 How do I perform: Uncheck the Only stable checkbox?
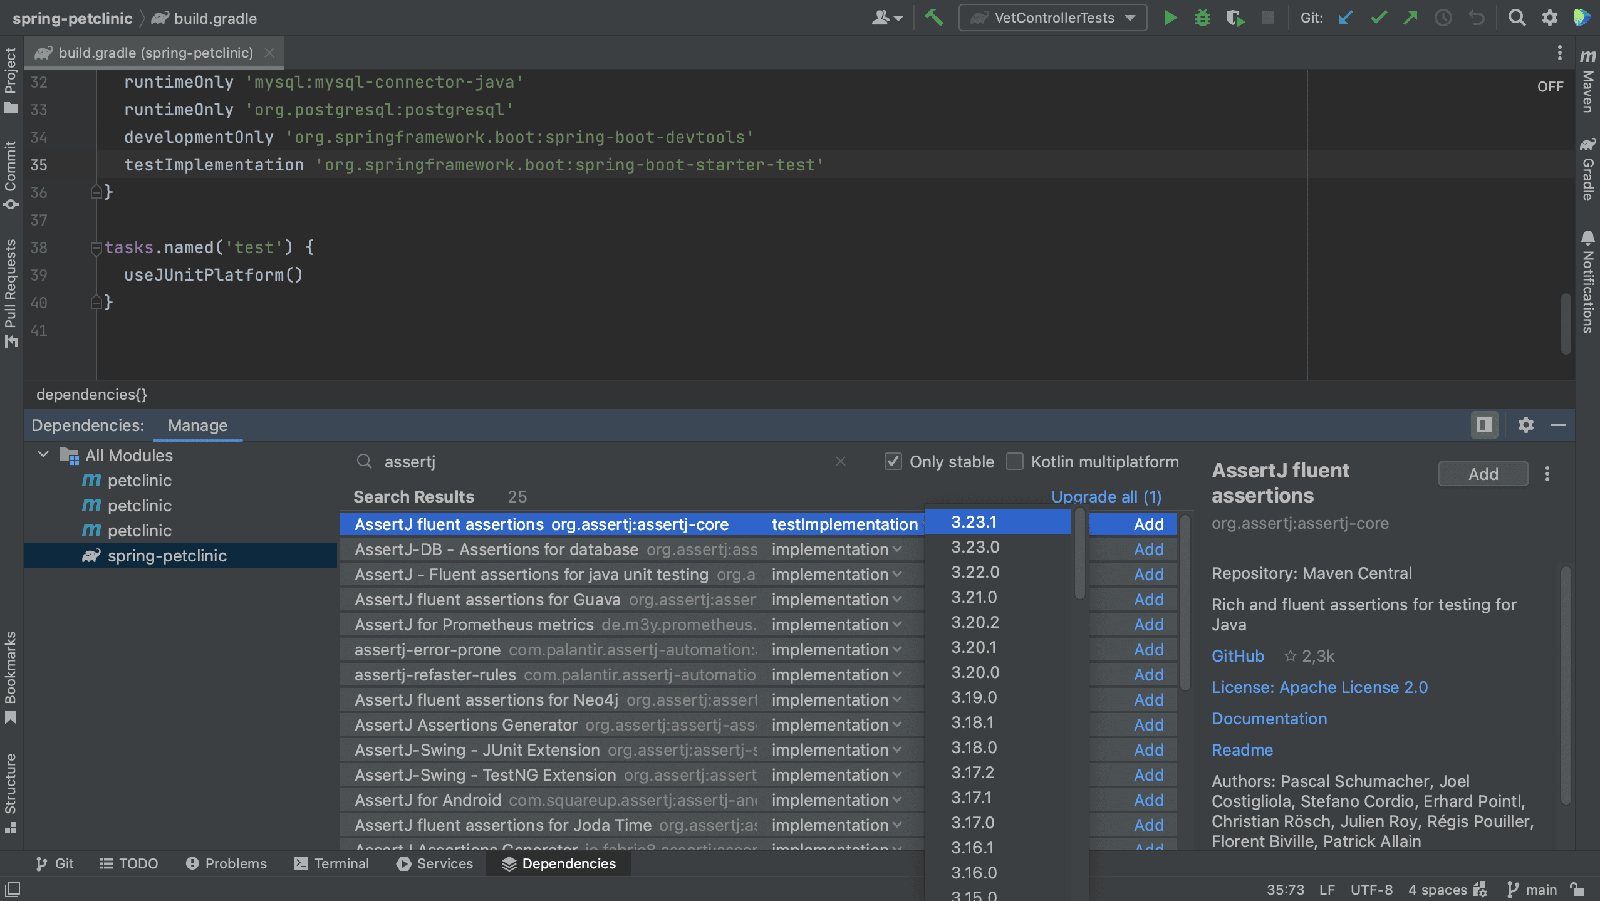893,461
